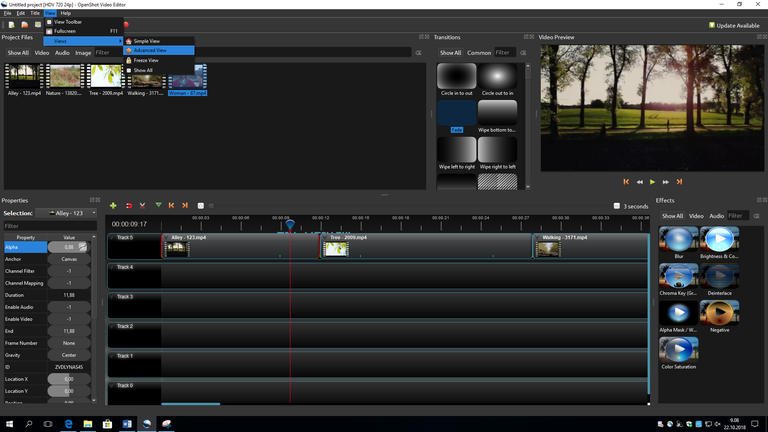Click the Update Available button
768x432 pixels.
coord(734,25)
